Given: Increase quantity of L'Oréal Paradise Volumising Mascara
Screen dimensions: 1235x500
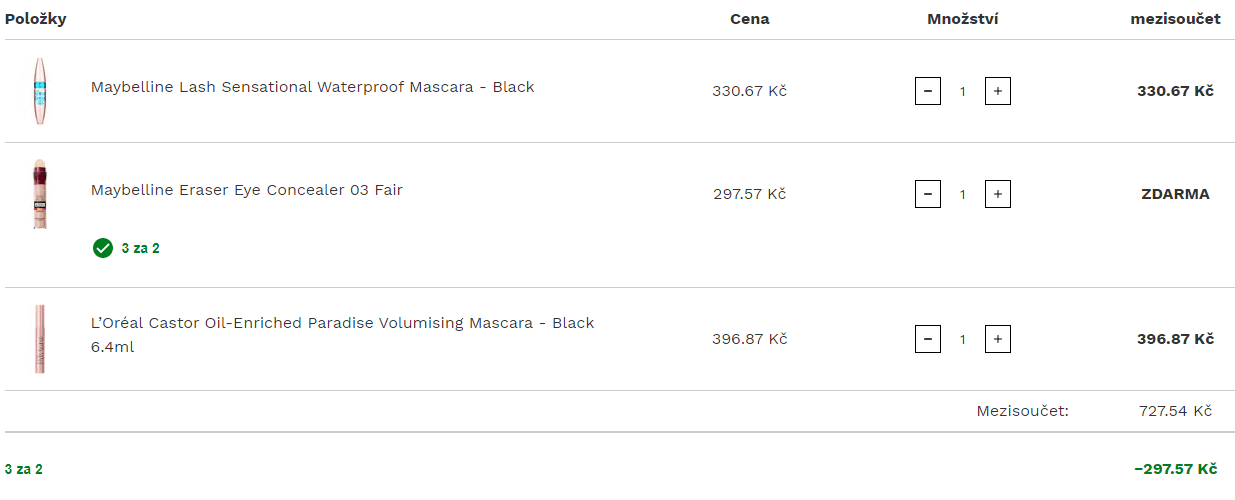Looking at the screenshot, I should 998,339.
